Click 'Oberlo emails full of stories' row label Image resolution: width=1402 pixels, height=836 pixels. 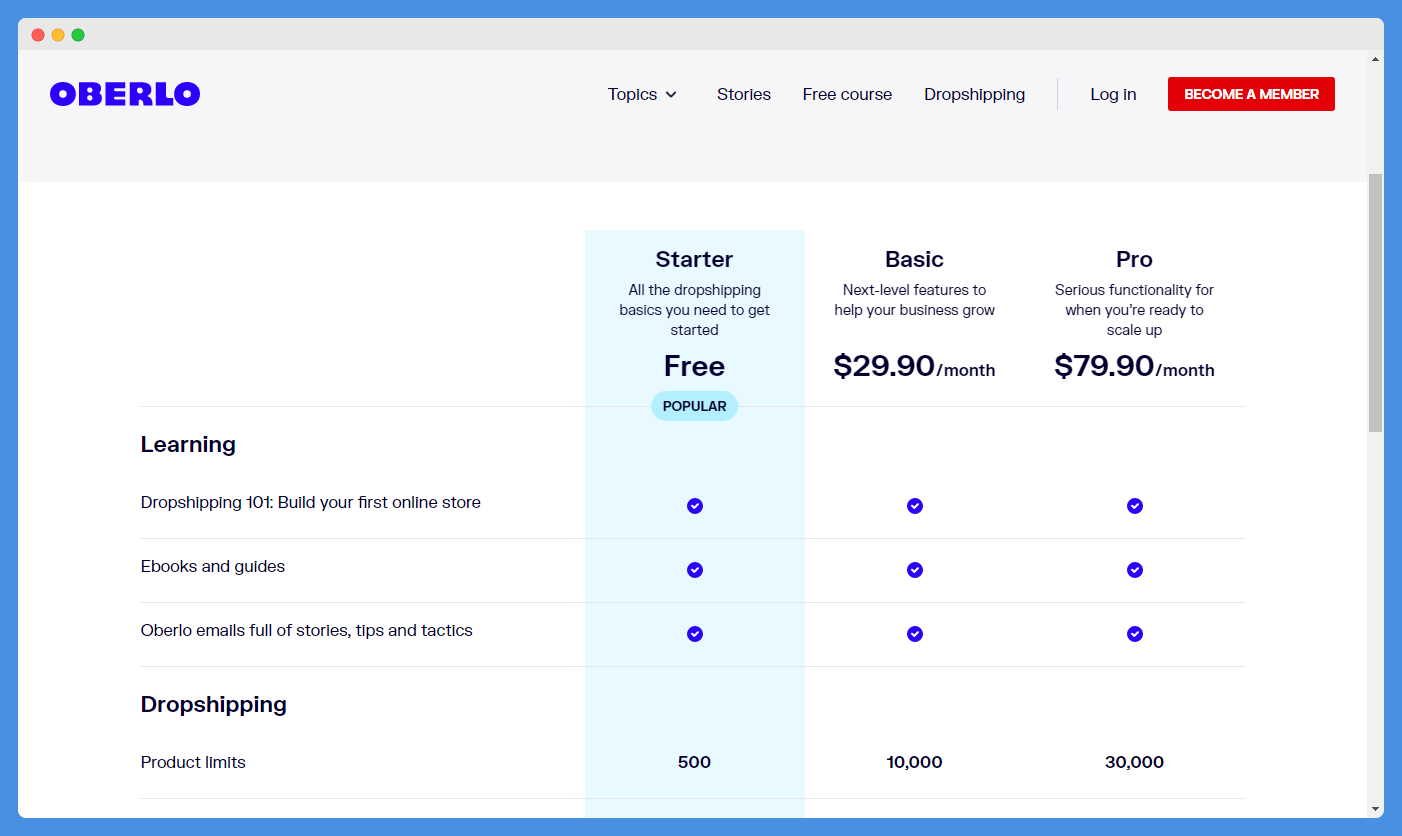tap(307, 630)
